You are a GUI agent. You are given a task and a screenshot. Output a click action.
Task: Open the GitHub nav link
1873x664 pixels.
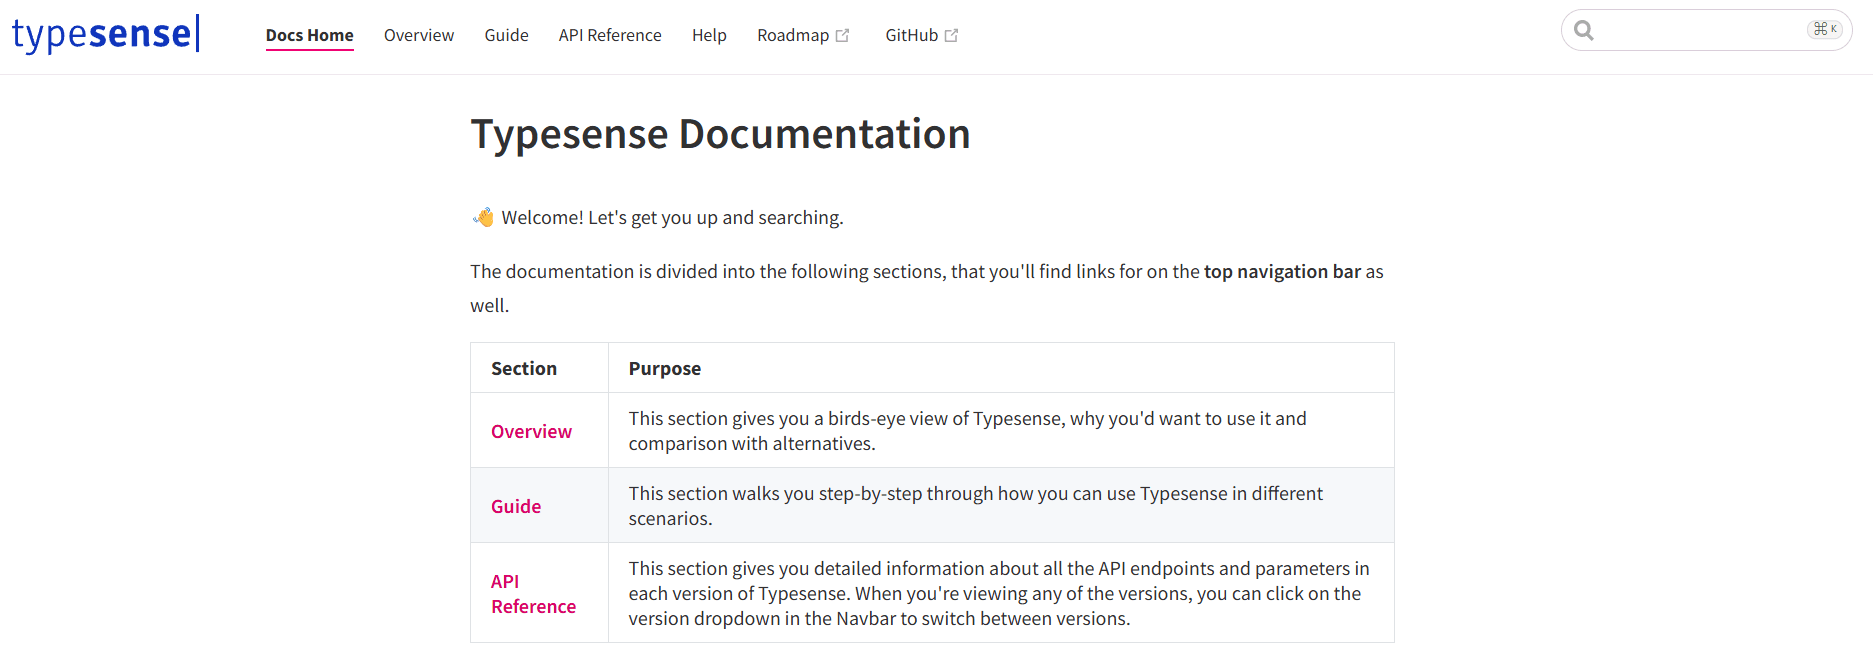921,35
